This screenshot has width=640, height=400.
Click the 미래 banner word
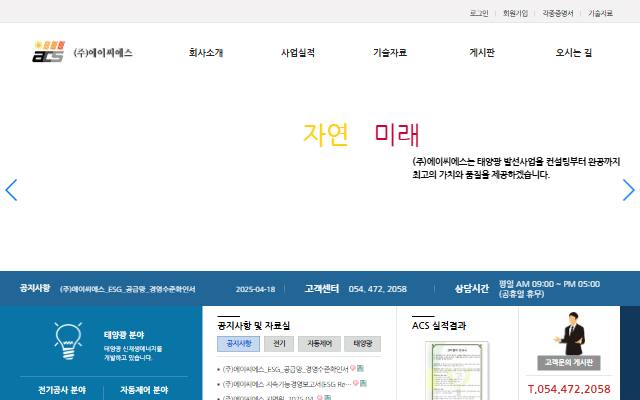tap(397, 134)
